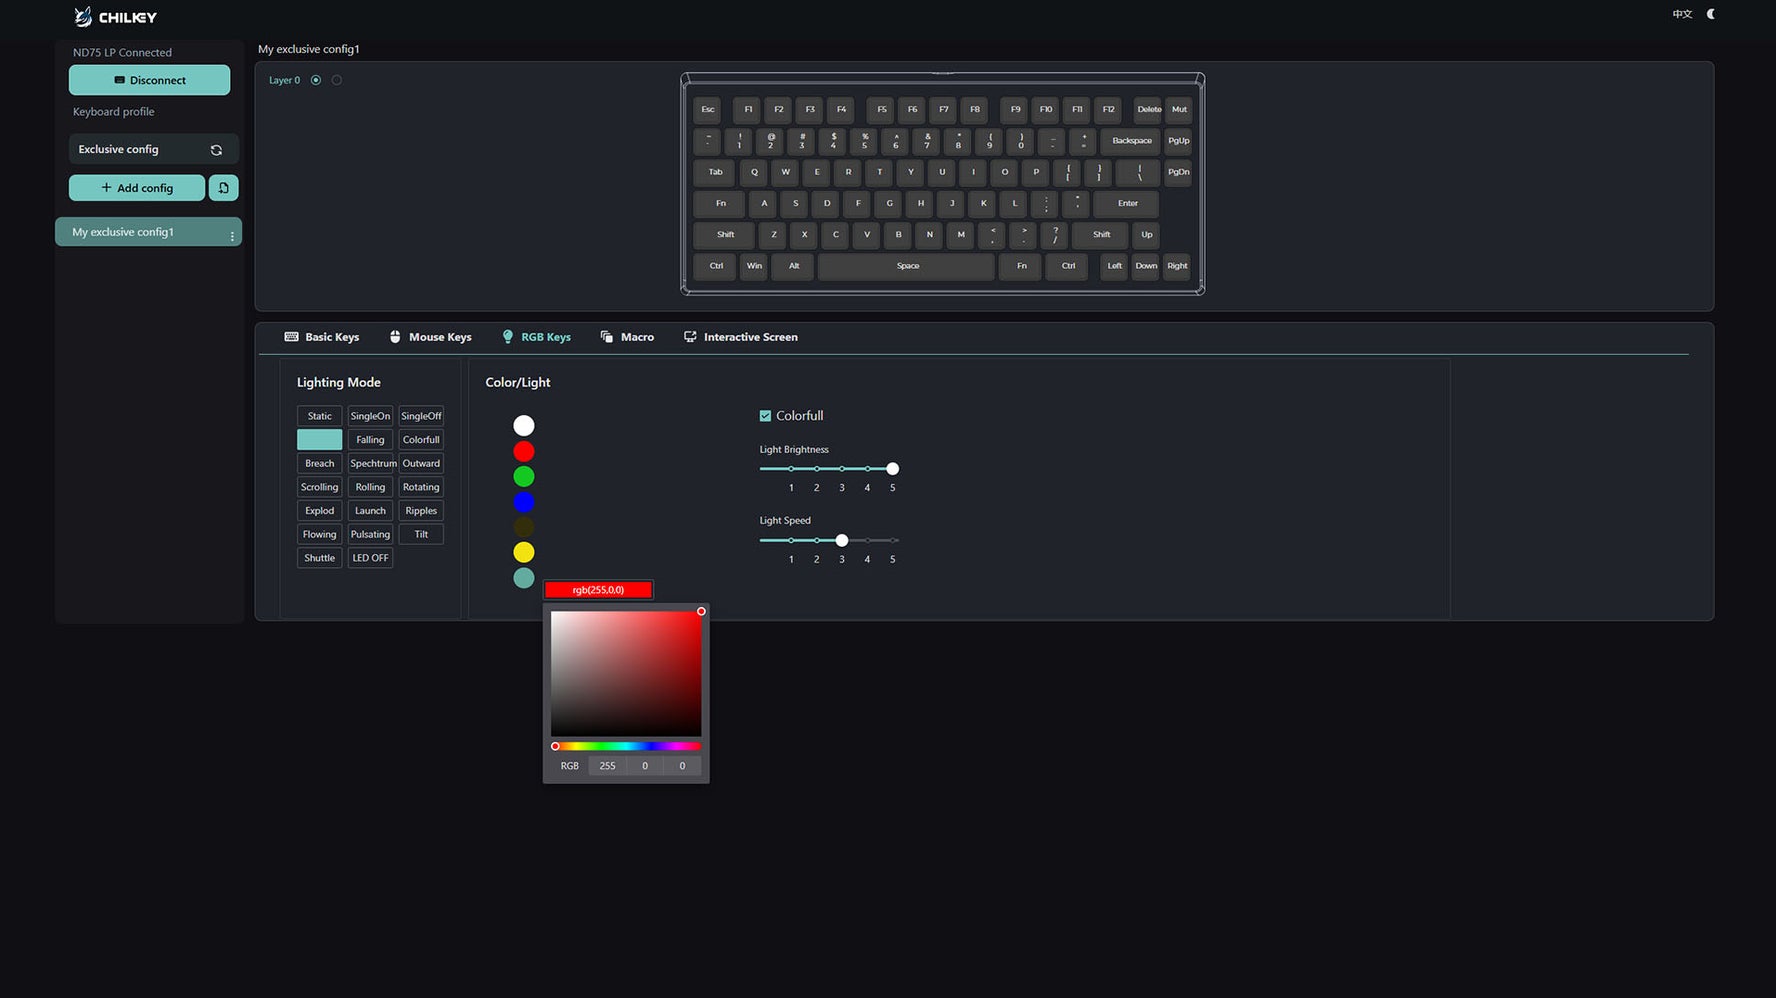
Task: Select the Layer 0 radio button
Action: (x=316, y=80)
